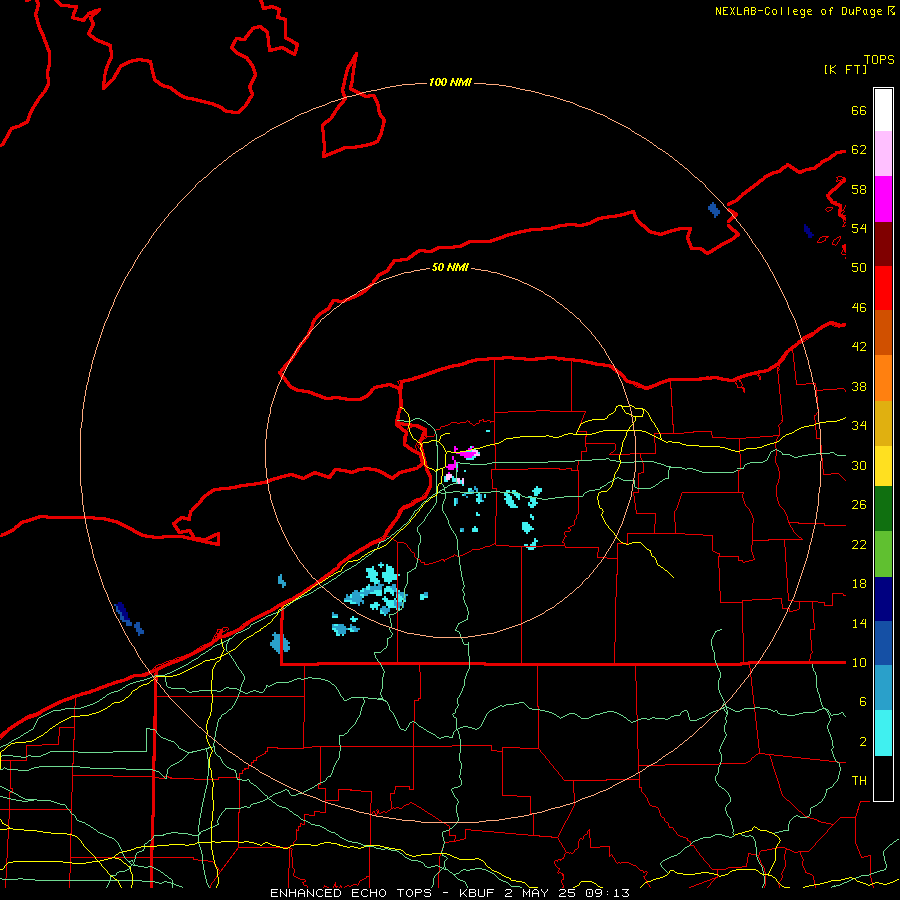Screen dimensions: 900x900
Task: Click the TH legend label
Action: pos(859,781)
